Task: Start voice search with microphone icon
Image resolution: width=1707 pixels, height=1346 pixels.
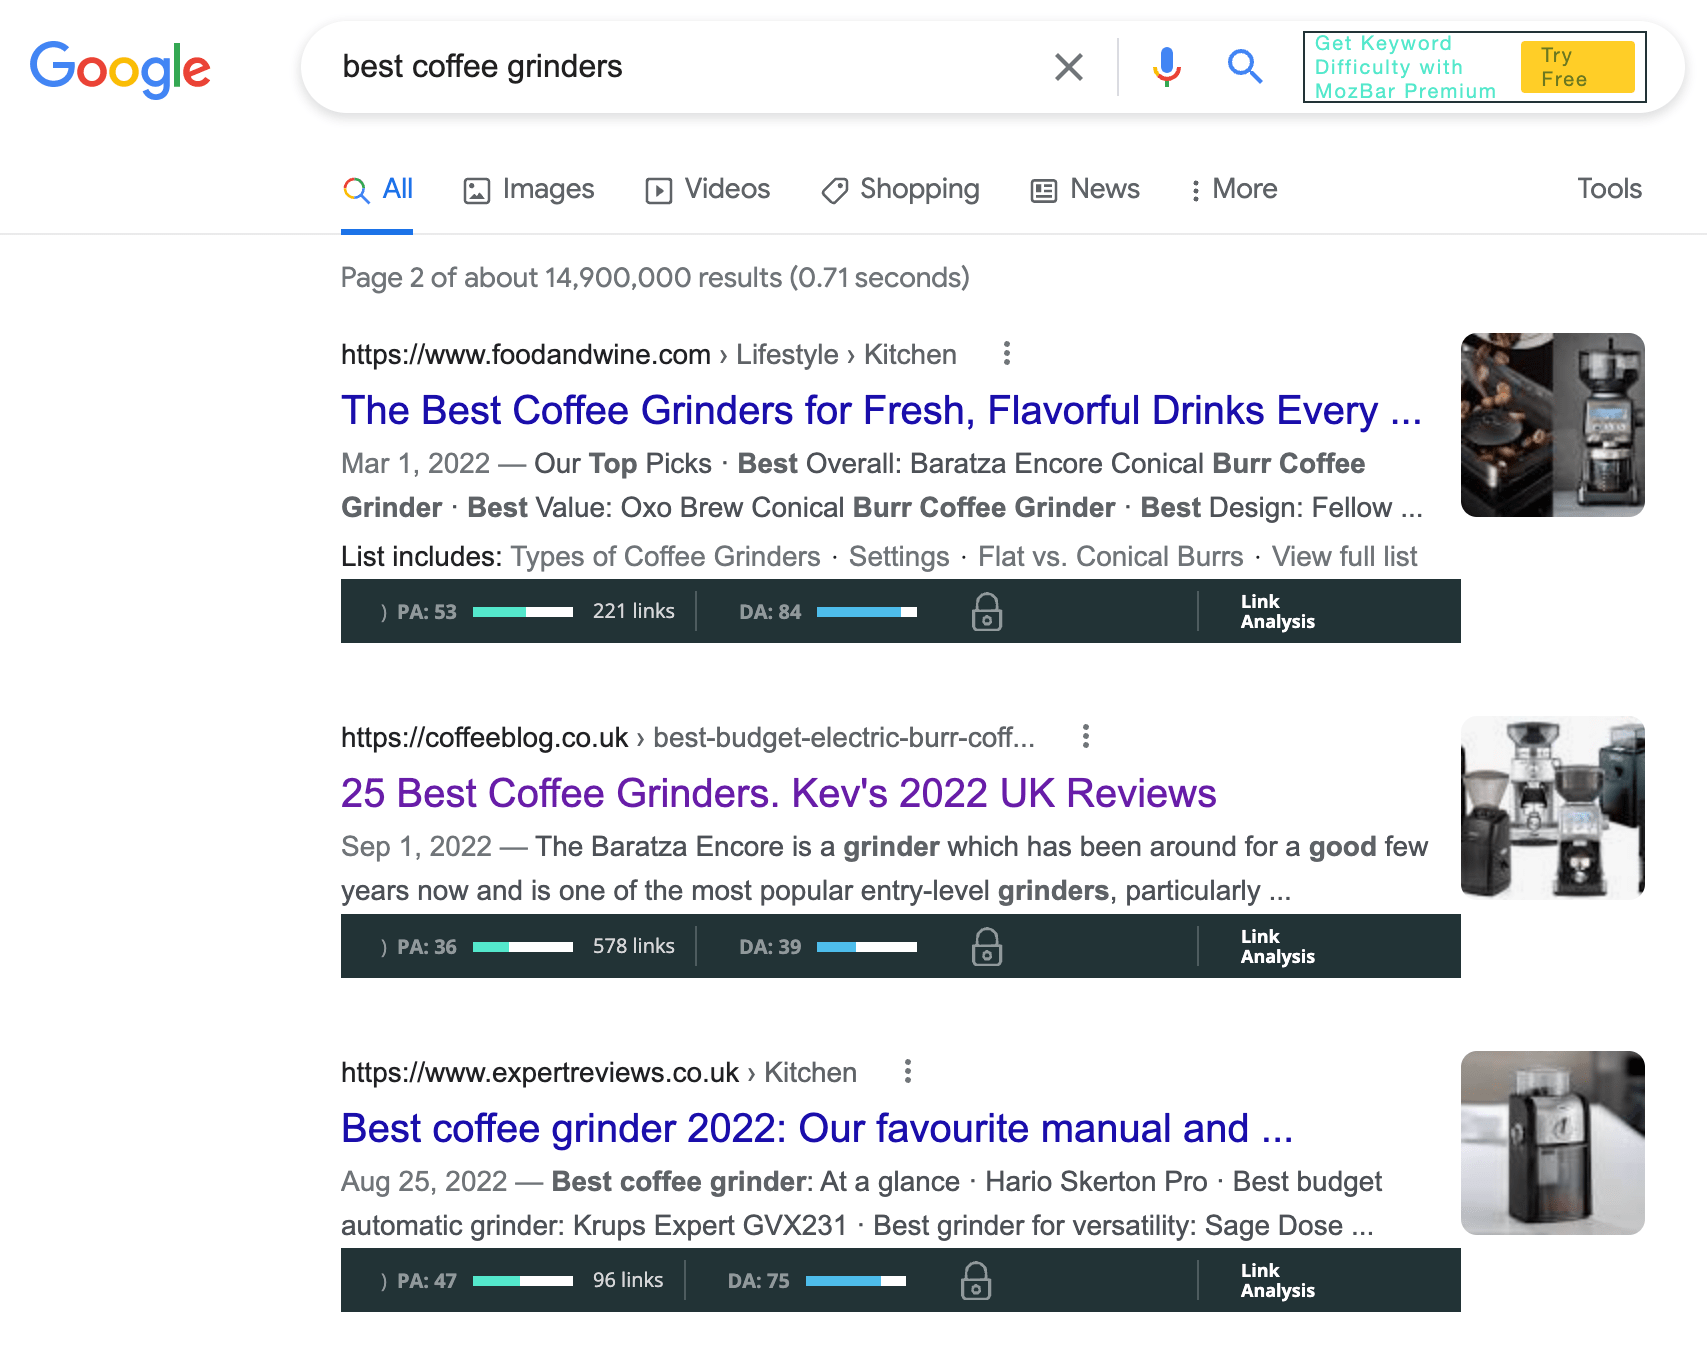Action: coord(1166,67)
